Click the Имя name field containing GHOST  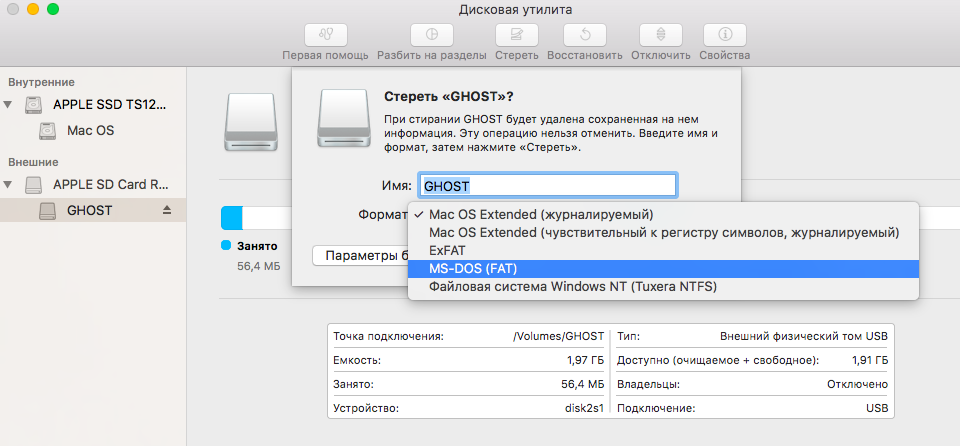coord(548,186)
